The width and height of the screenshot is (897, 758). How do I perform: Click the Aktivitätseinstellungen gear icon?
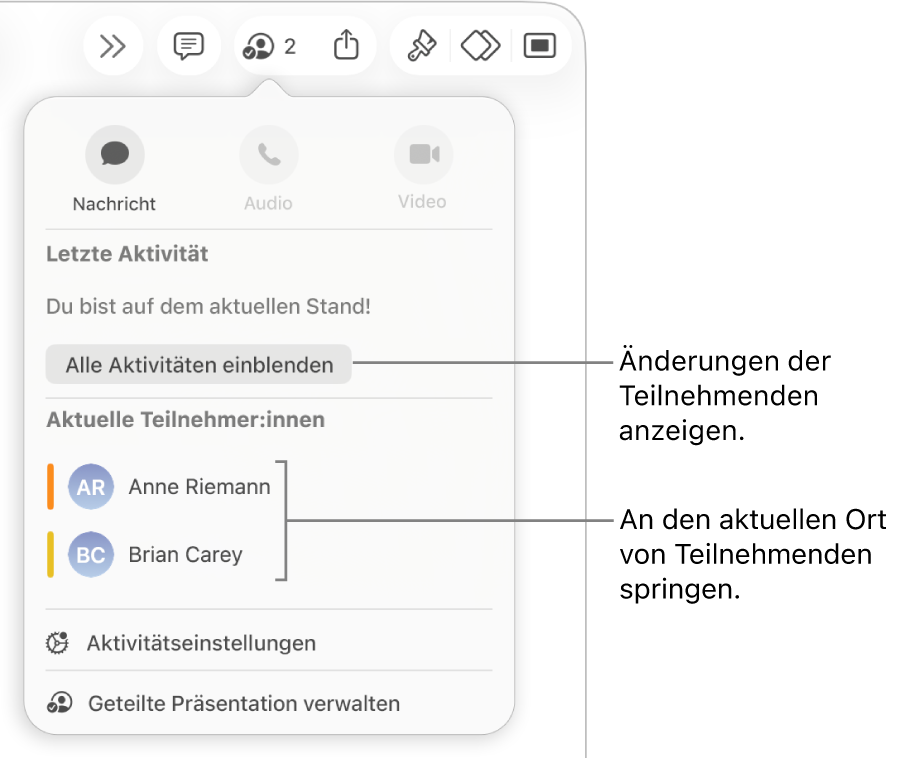point(58,643)
